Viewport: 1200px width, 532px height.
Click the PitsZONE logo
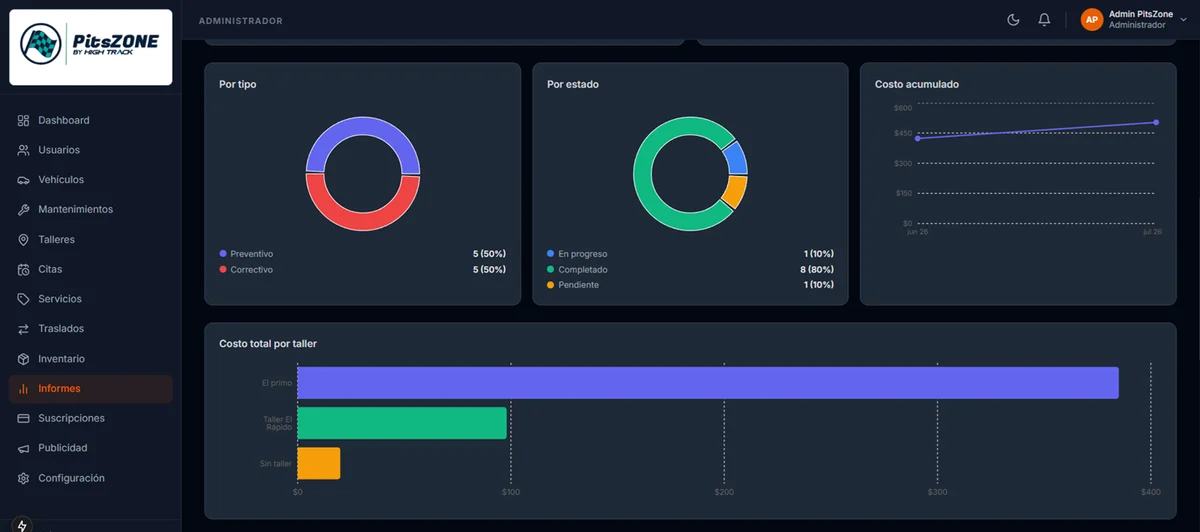click(x=90, y=47)
